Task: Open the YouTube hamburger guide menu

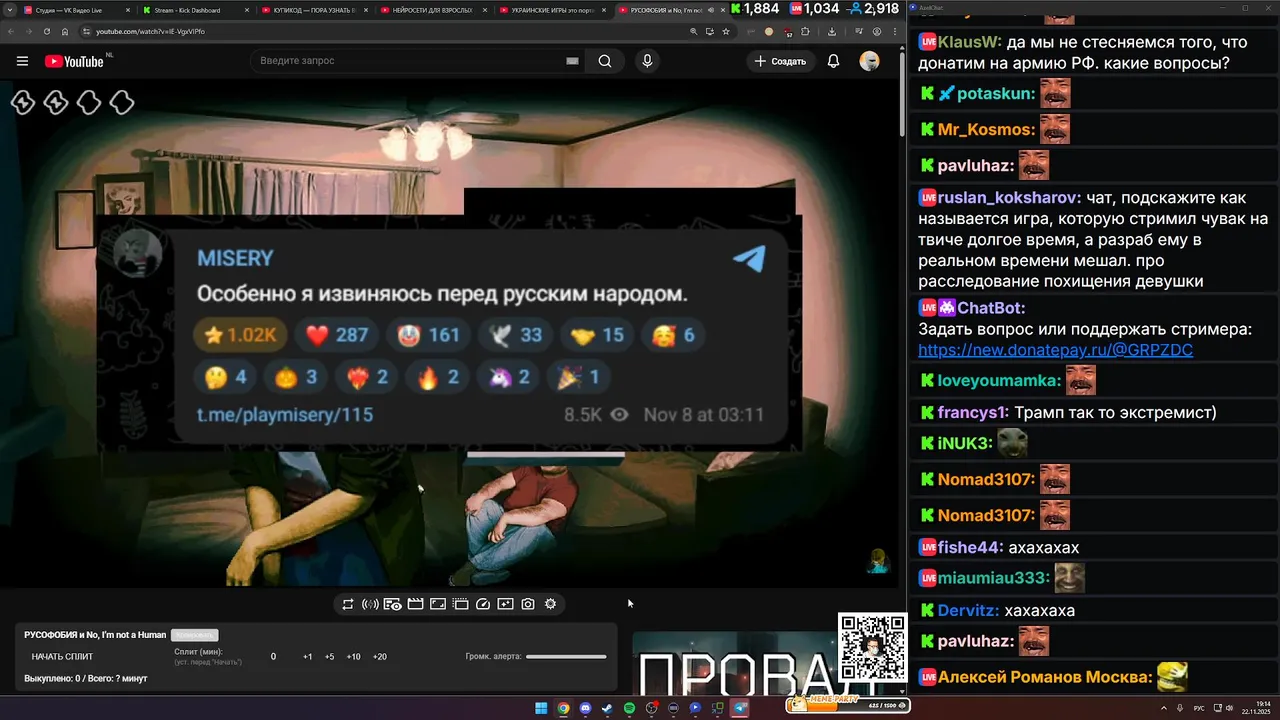Action: 22,61
